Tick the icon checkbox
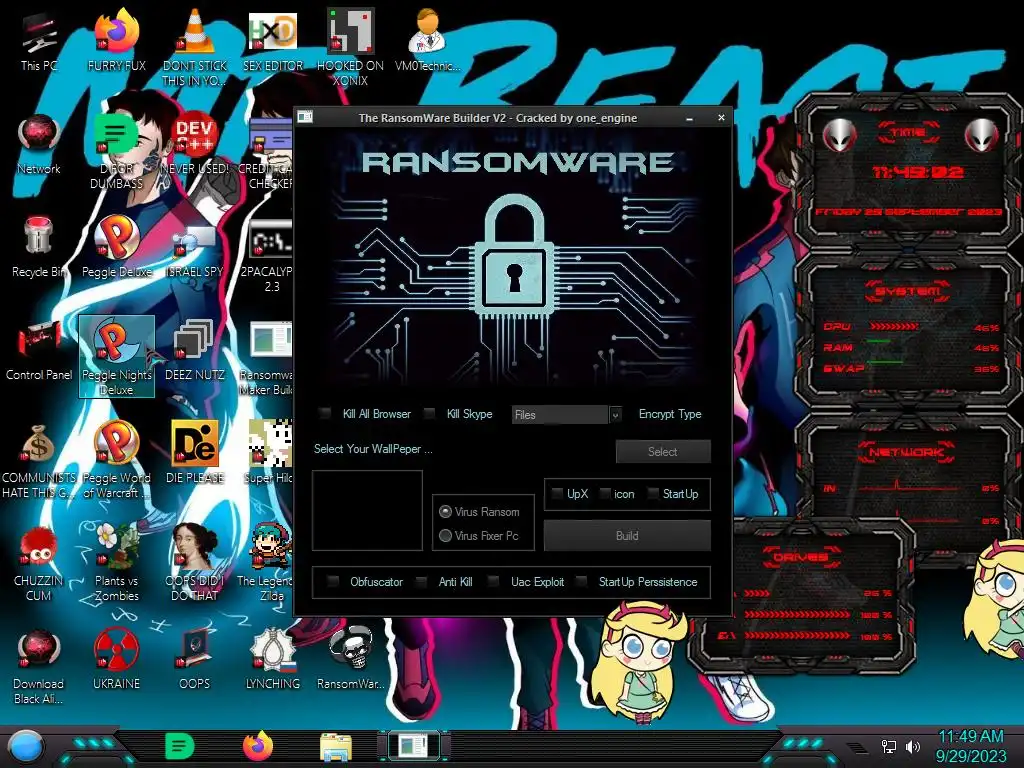Screen dimensions: 1024x768 click(x=605, y=494)
